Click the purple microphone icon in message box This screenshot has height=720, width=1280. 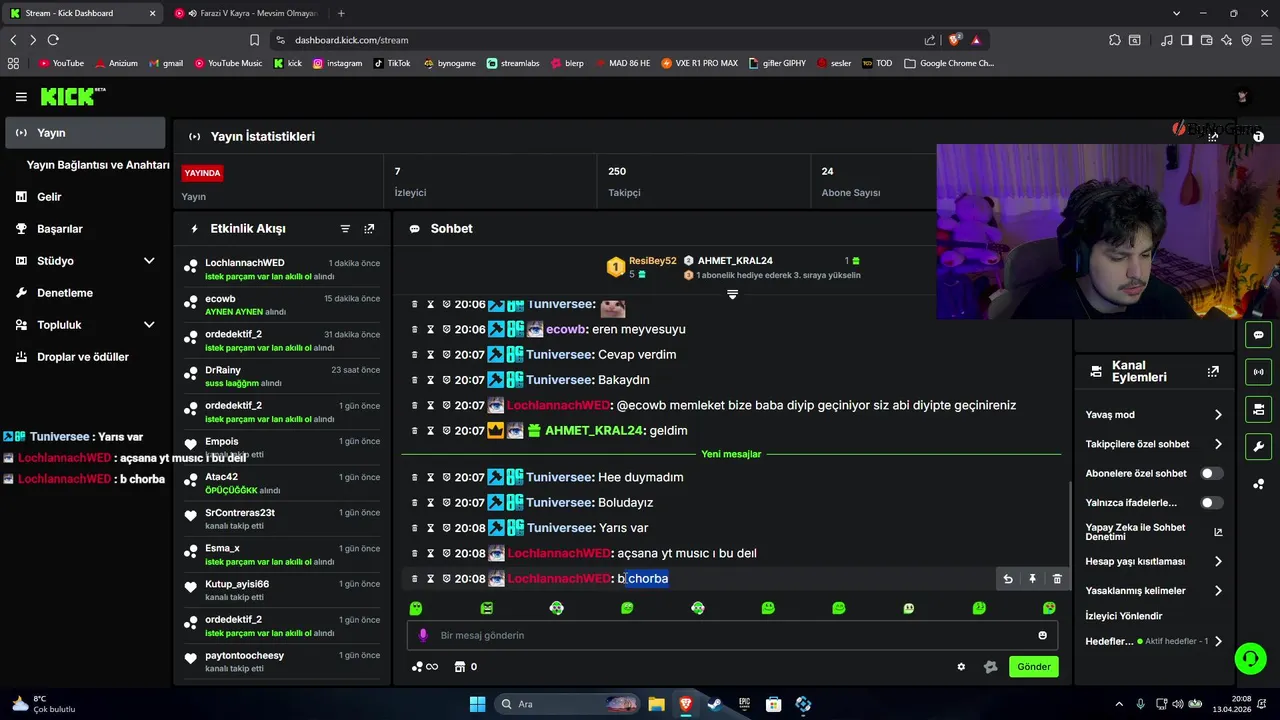tap(423, 635)
